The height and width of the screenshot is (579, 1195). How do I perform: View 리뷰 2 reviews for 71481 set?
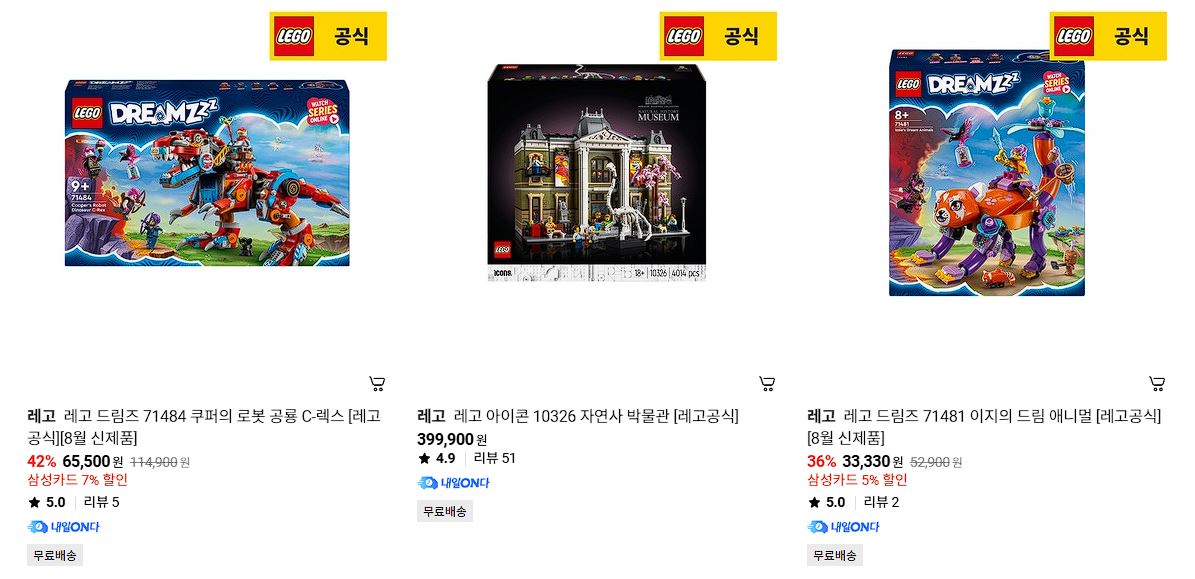(x=881, y=502)
